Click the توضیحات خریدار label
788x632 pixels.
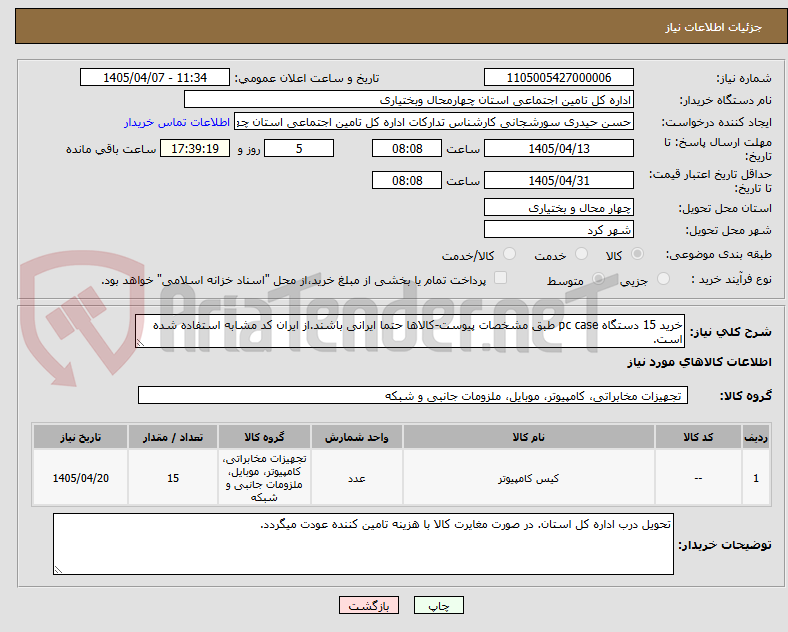[725, 545]
